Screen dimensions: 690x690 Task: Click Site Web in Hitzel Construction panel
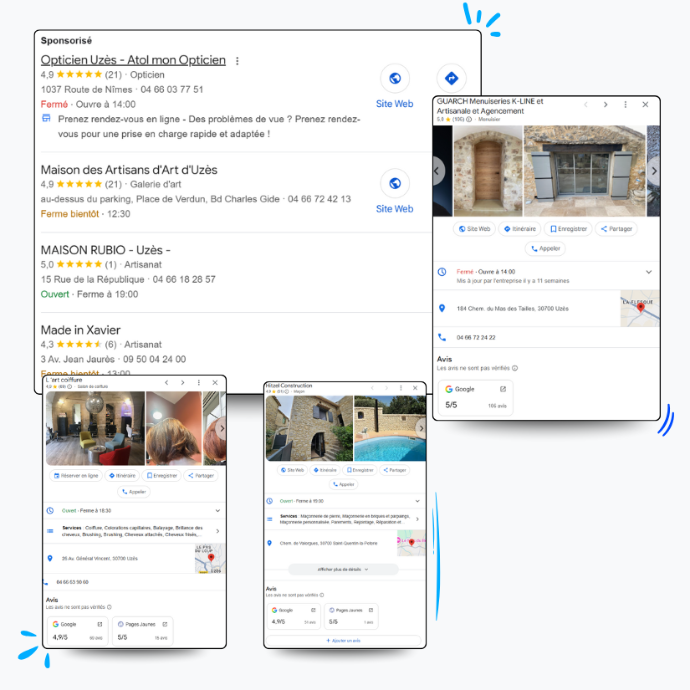point(292,470)
